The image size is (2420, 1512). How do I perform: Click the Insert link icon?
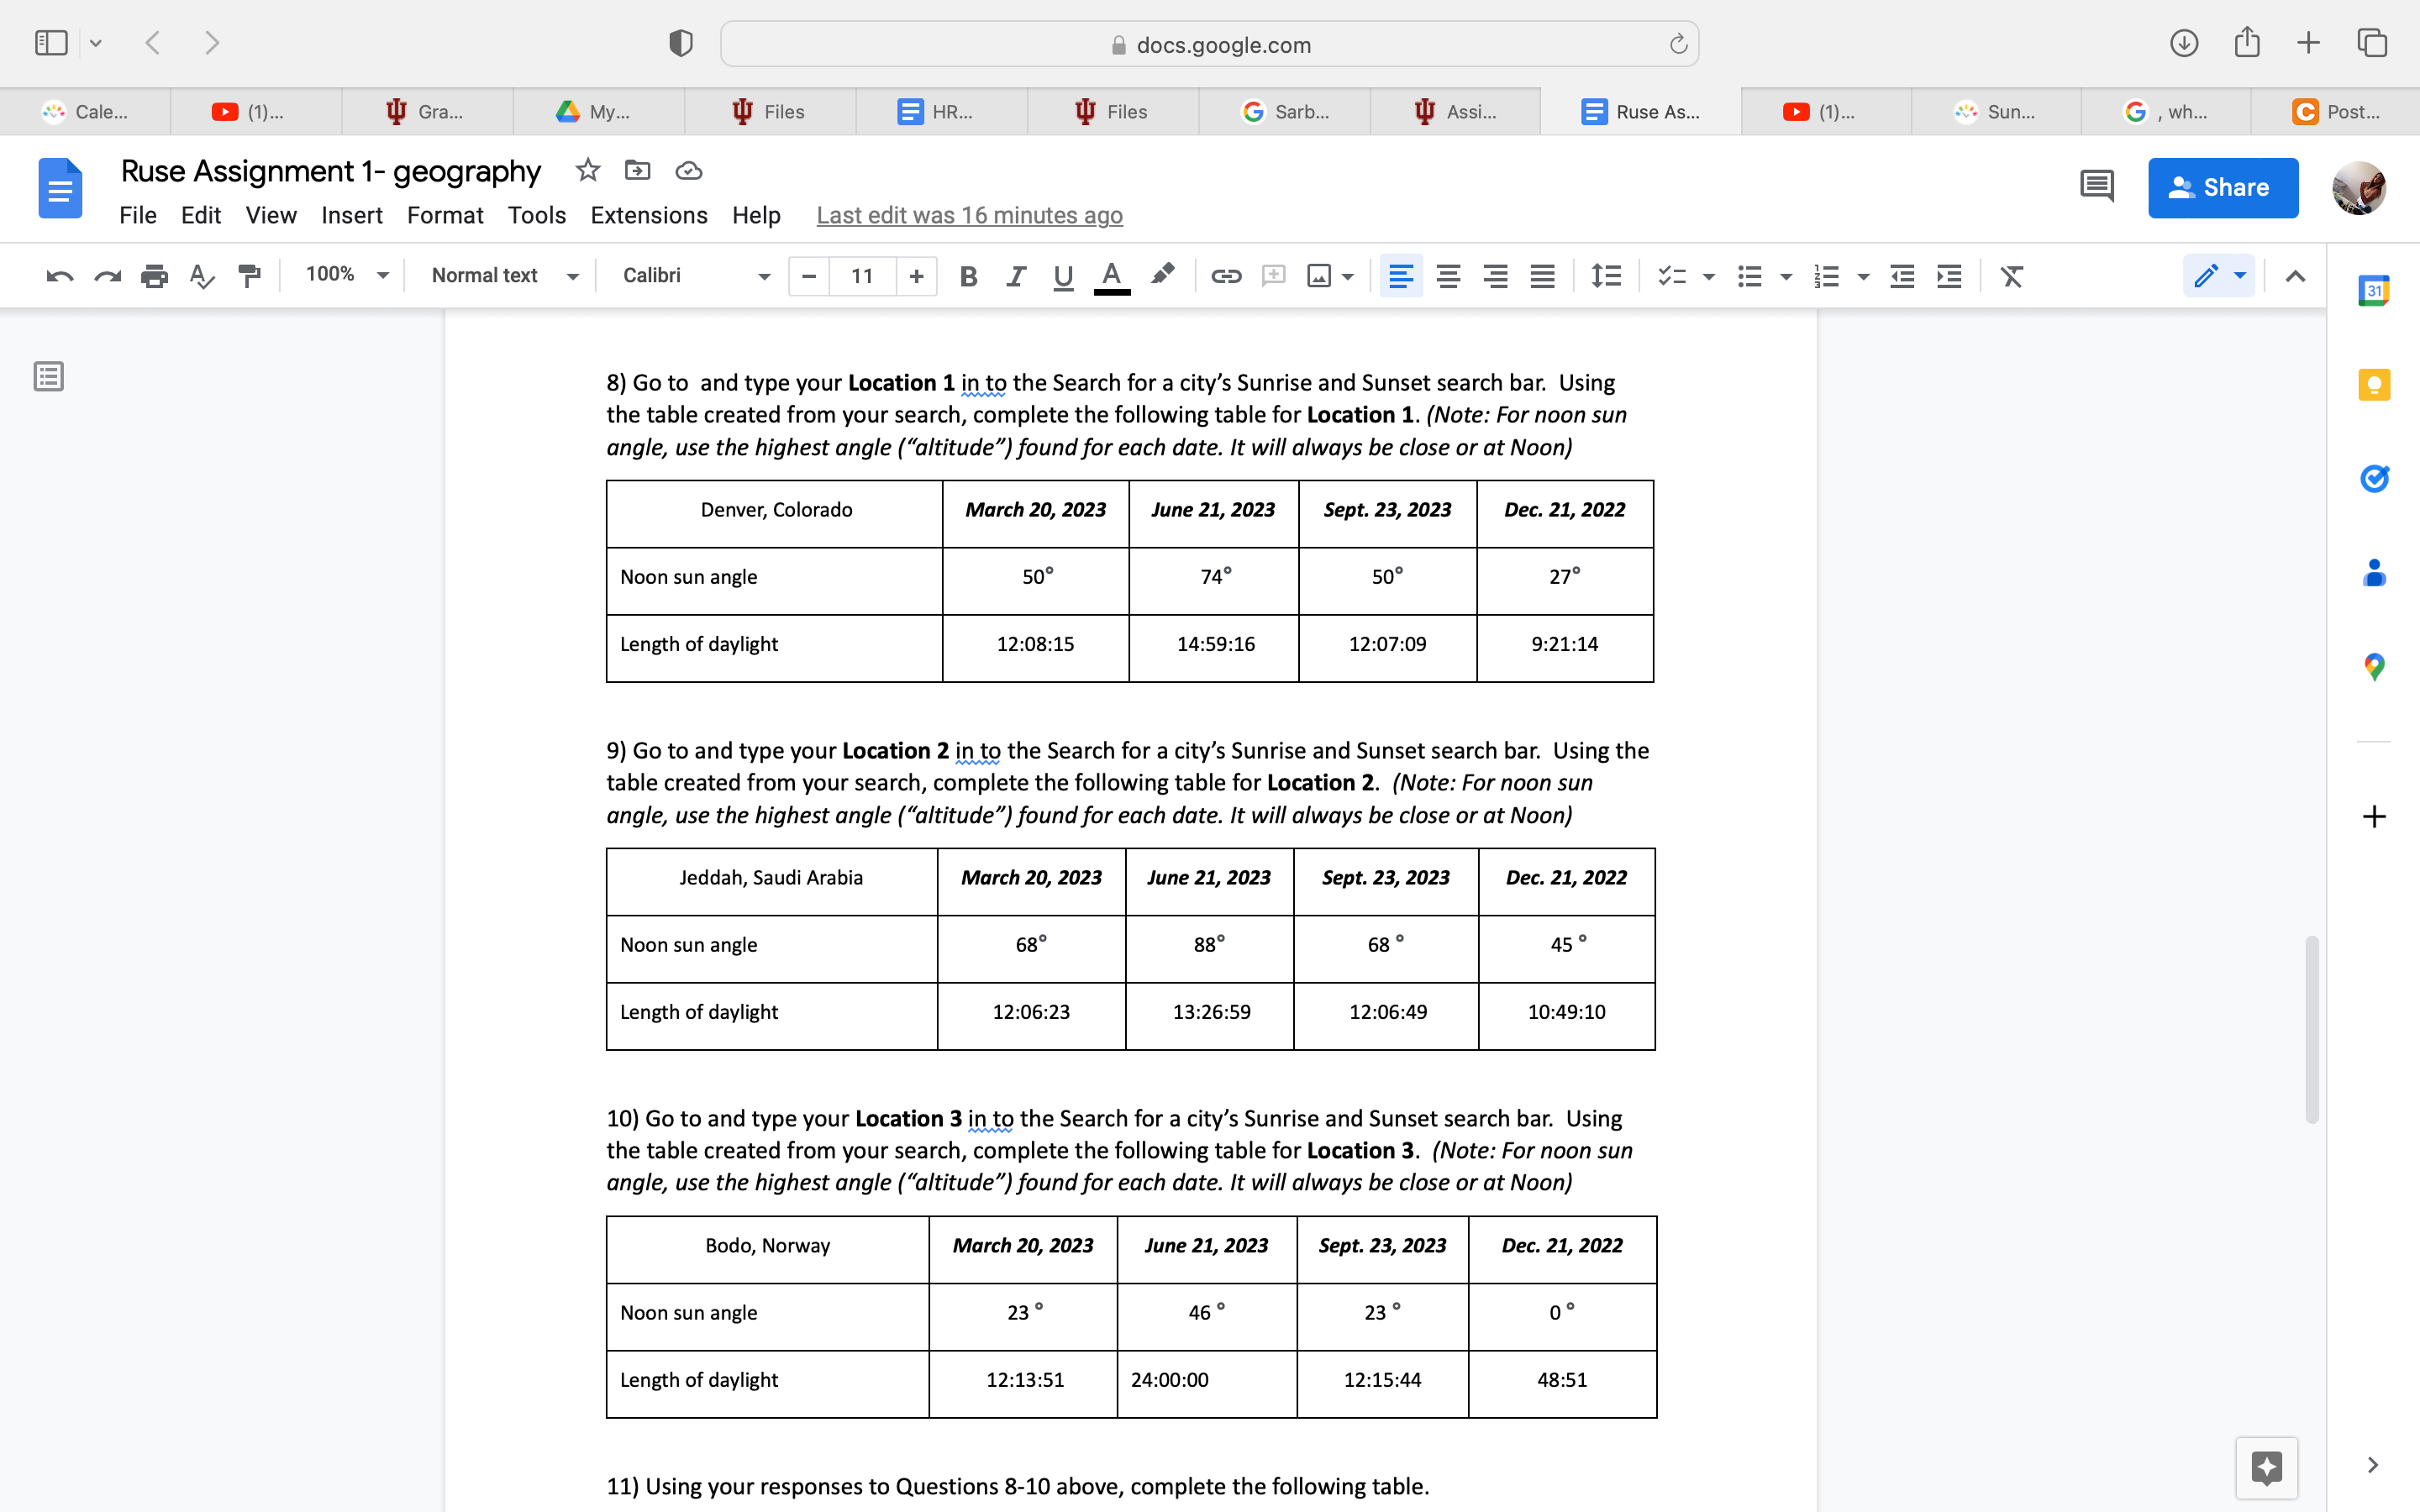(1226, 276)
